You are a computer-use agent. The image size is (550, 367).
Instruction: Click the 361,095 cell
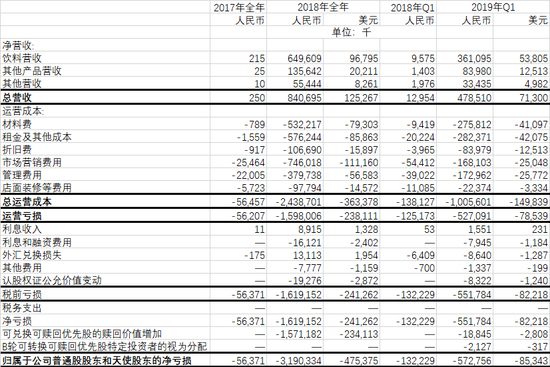point(474,58)
